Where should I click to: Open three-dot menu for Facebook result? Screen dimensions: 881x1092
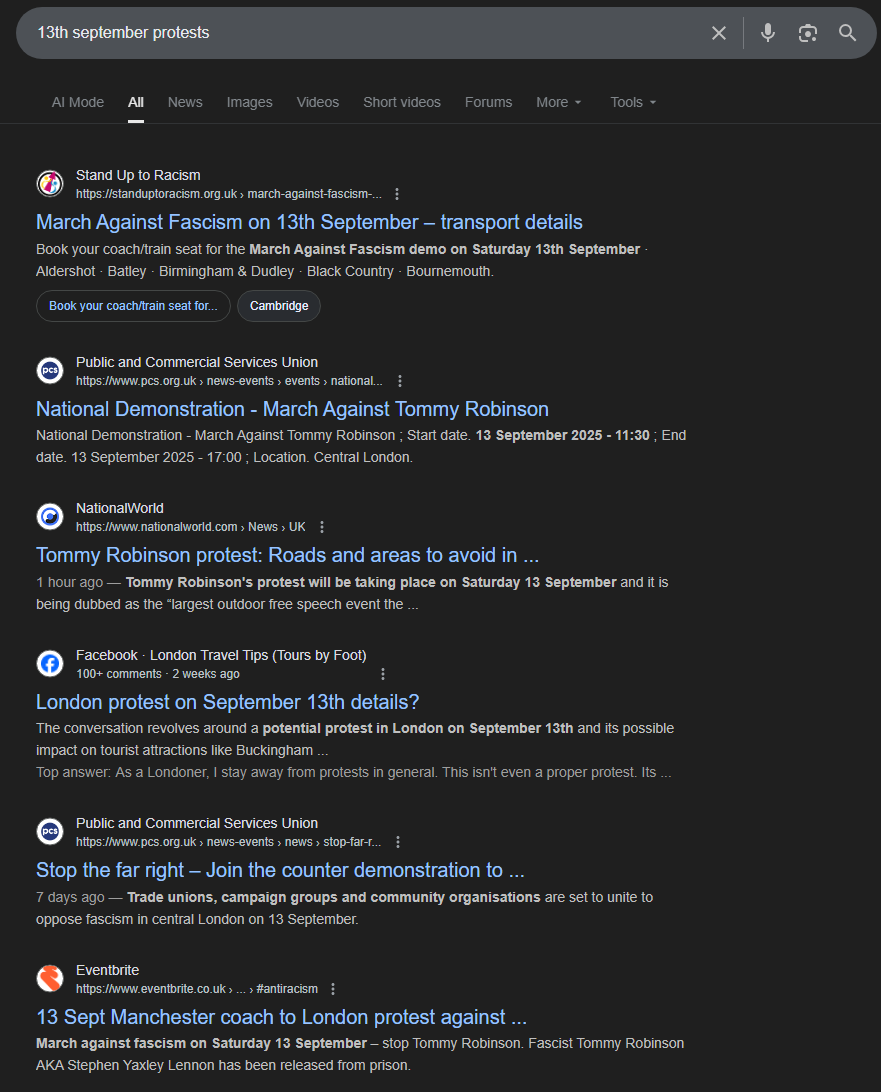(x=383, y=674)
